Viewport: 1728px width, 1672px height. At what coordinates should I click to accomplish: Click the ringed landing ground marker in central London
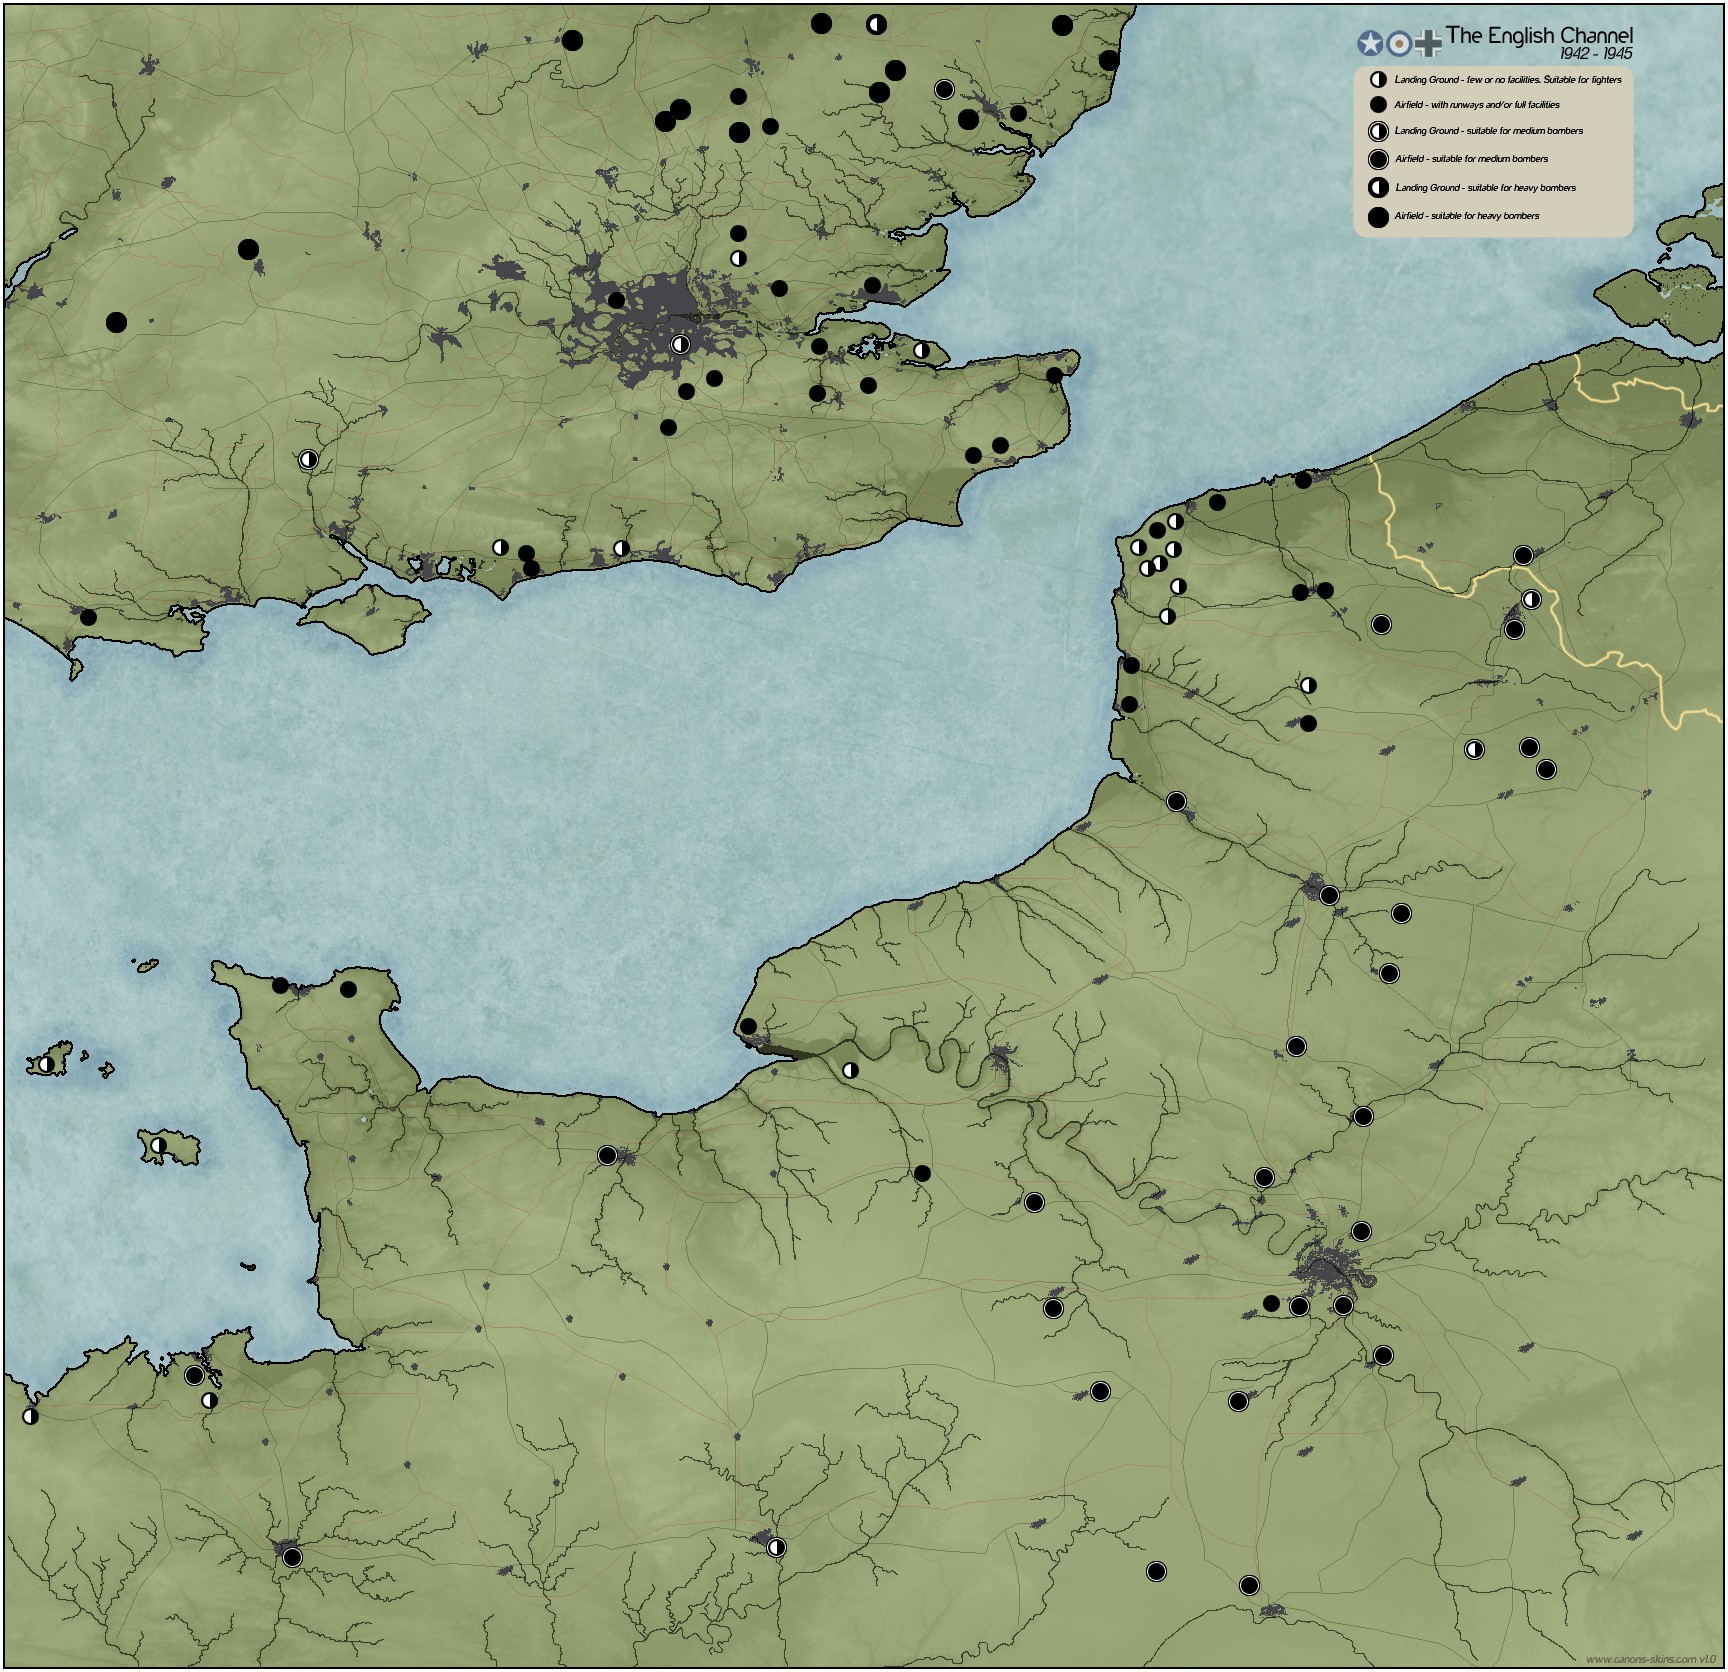coord(680,344)
